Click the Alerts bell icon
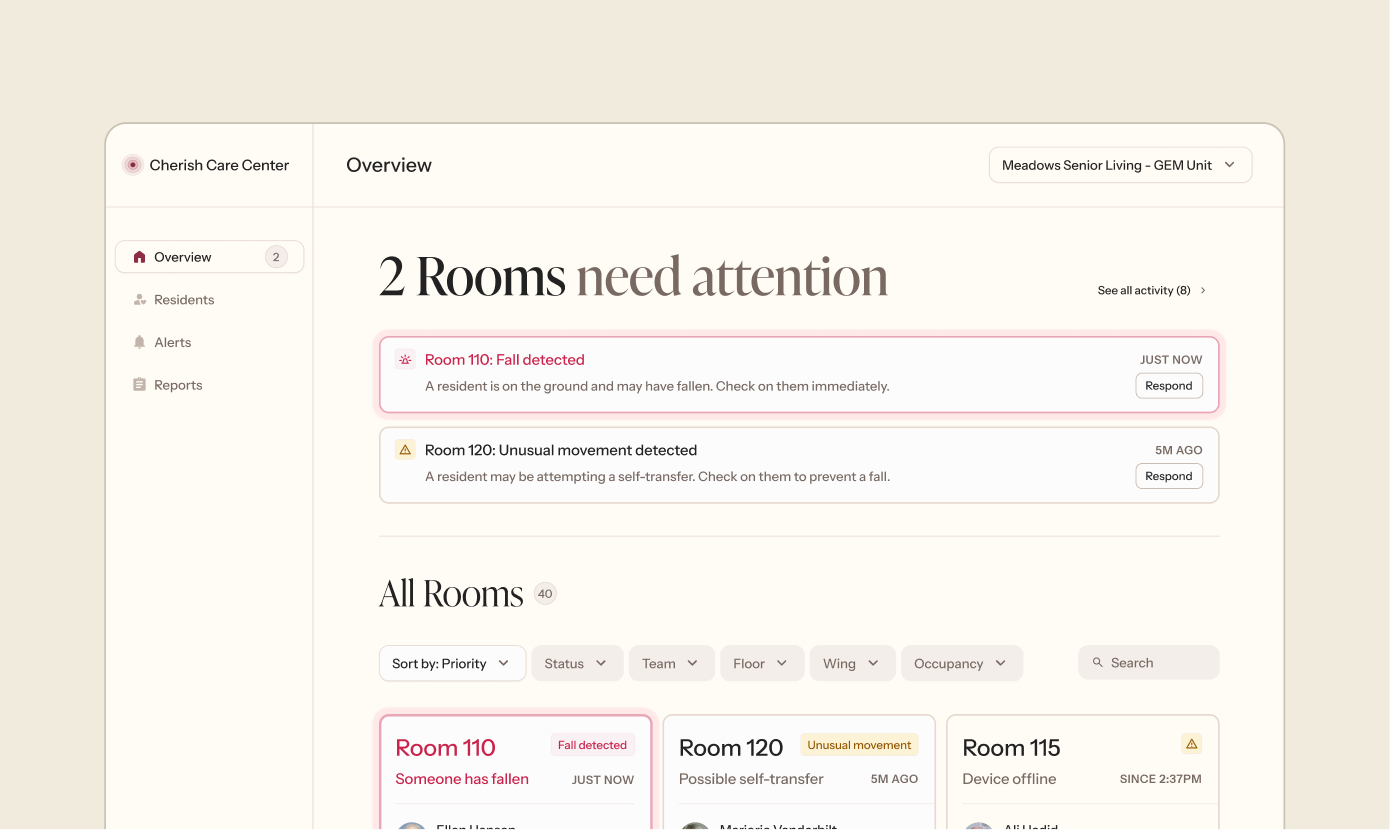 (x=139, y=342)
